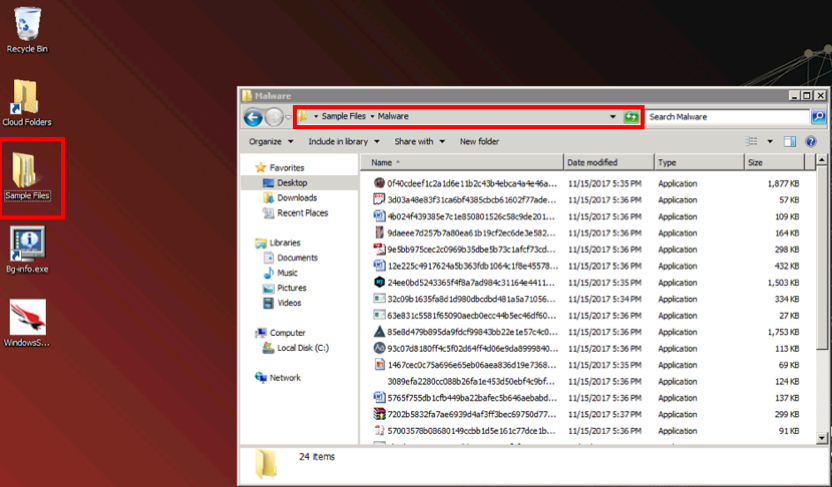Toggle the preview pane icon
The height and width of the screenshot is (487, 832).
pos(789,142)
